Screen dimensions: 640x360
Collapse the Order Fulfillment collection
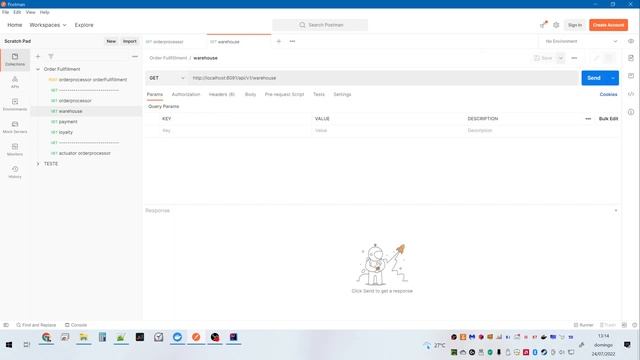(38, 69)
